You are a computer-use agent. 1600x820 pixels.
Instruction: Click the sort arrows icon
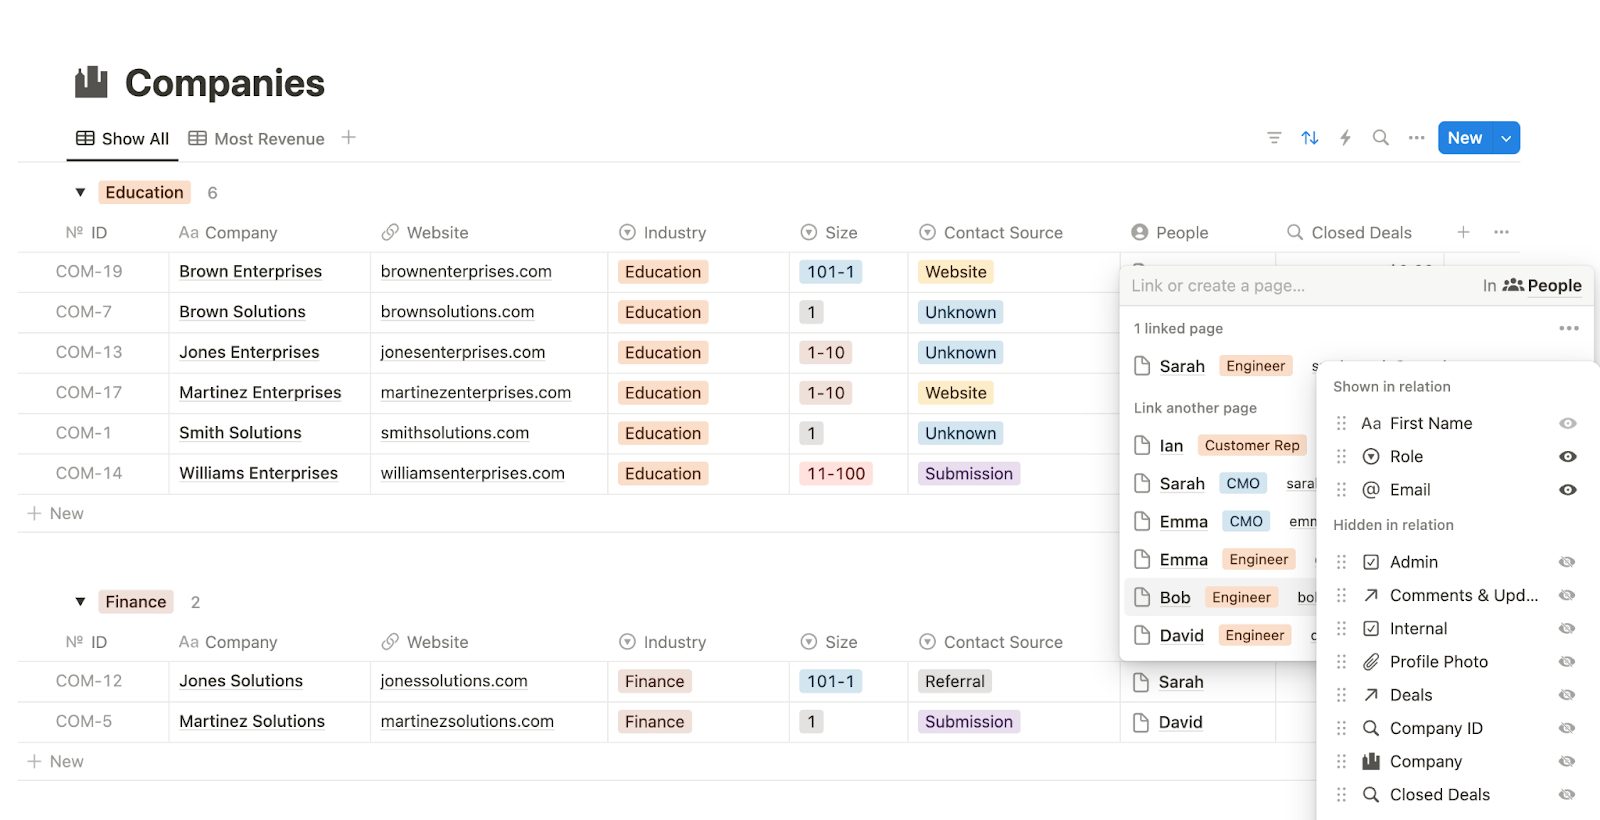(1310, 138)
